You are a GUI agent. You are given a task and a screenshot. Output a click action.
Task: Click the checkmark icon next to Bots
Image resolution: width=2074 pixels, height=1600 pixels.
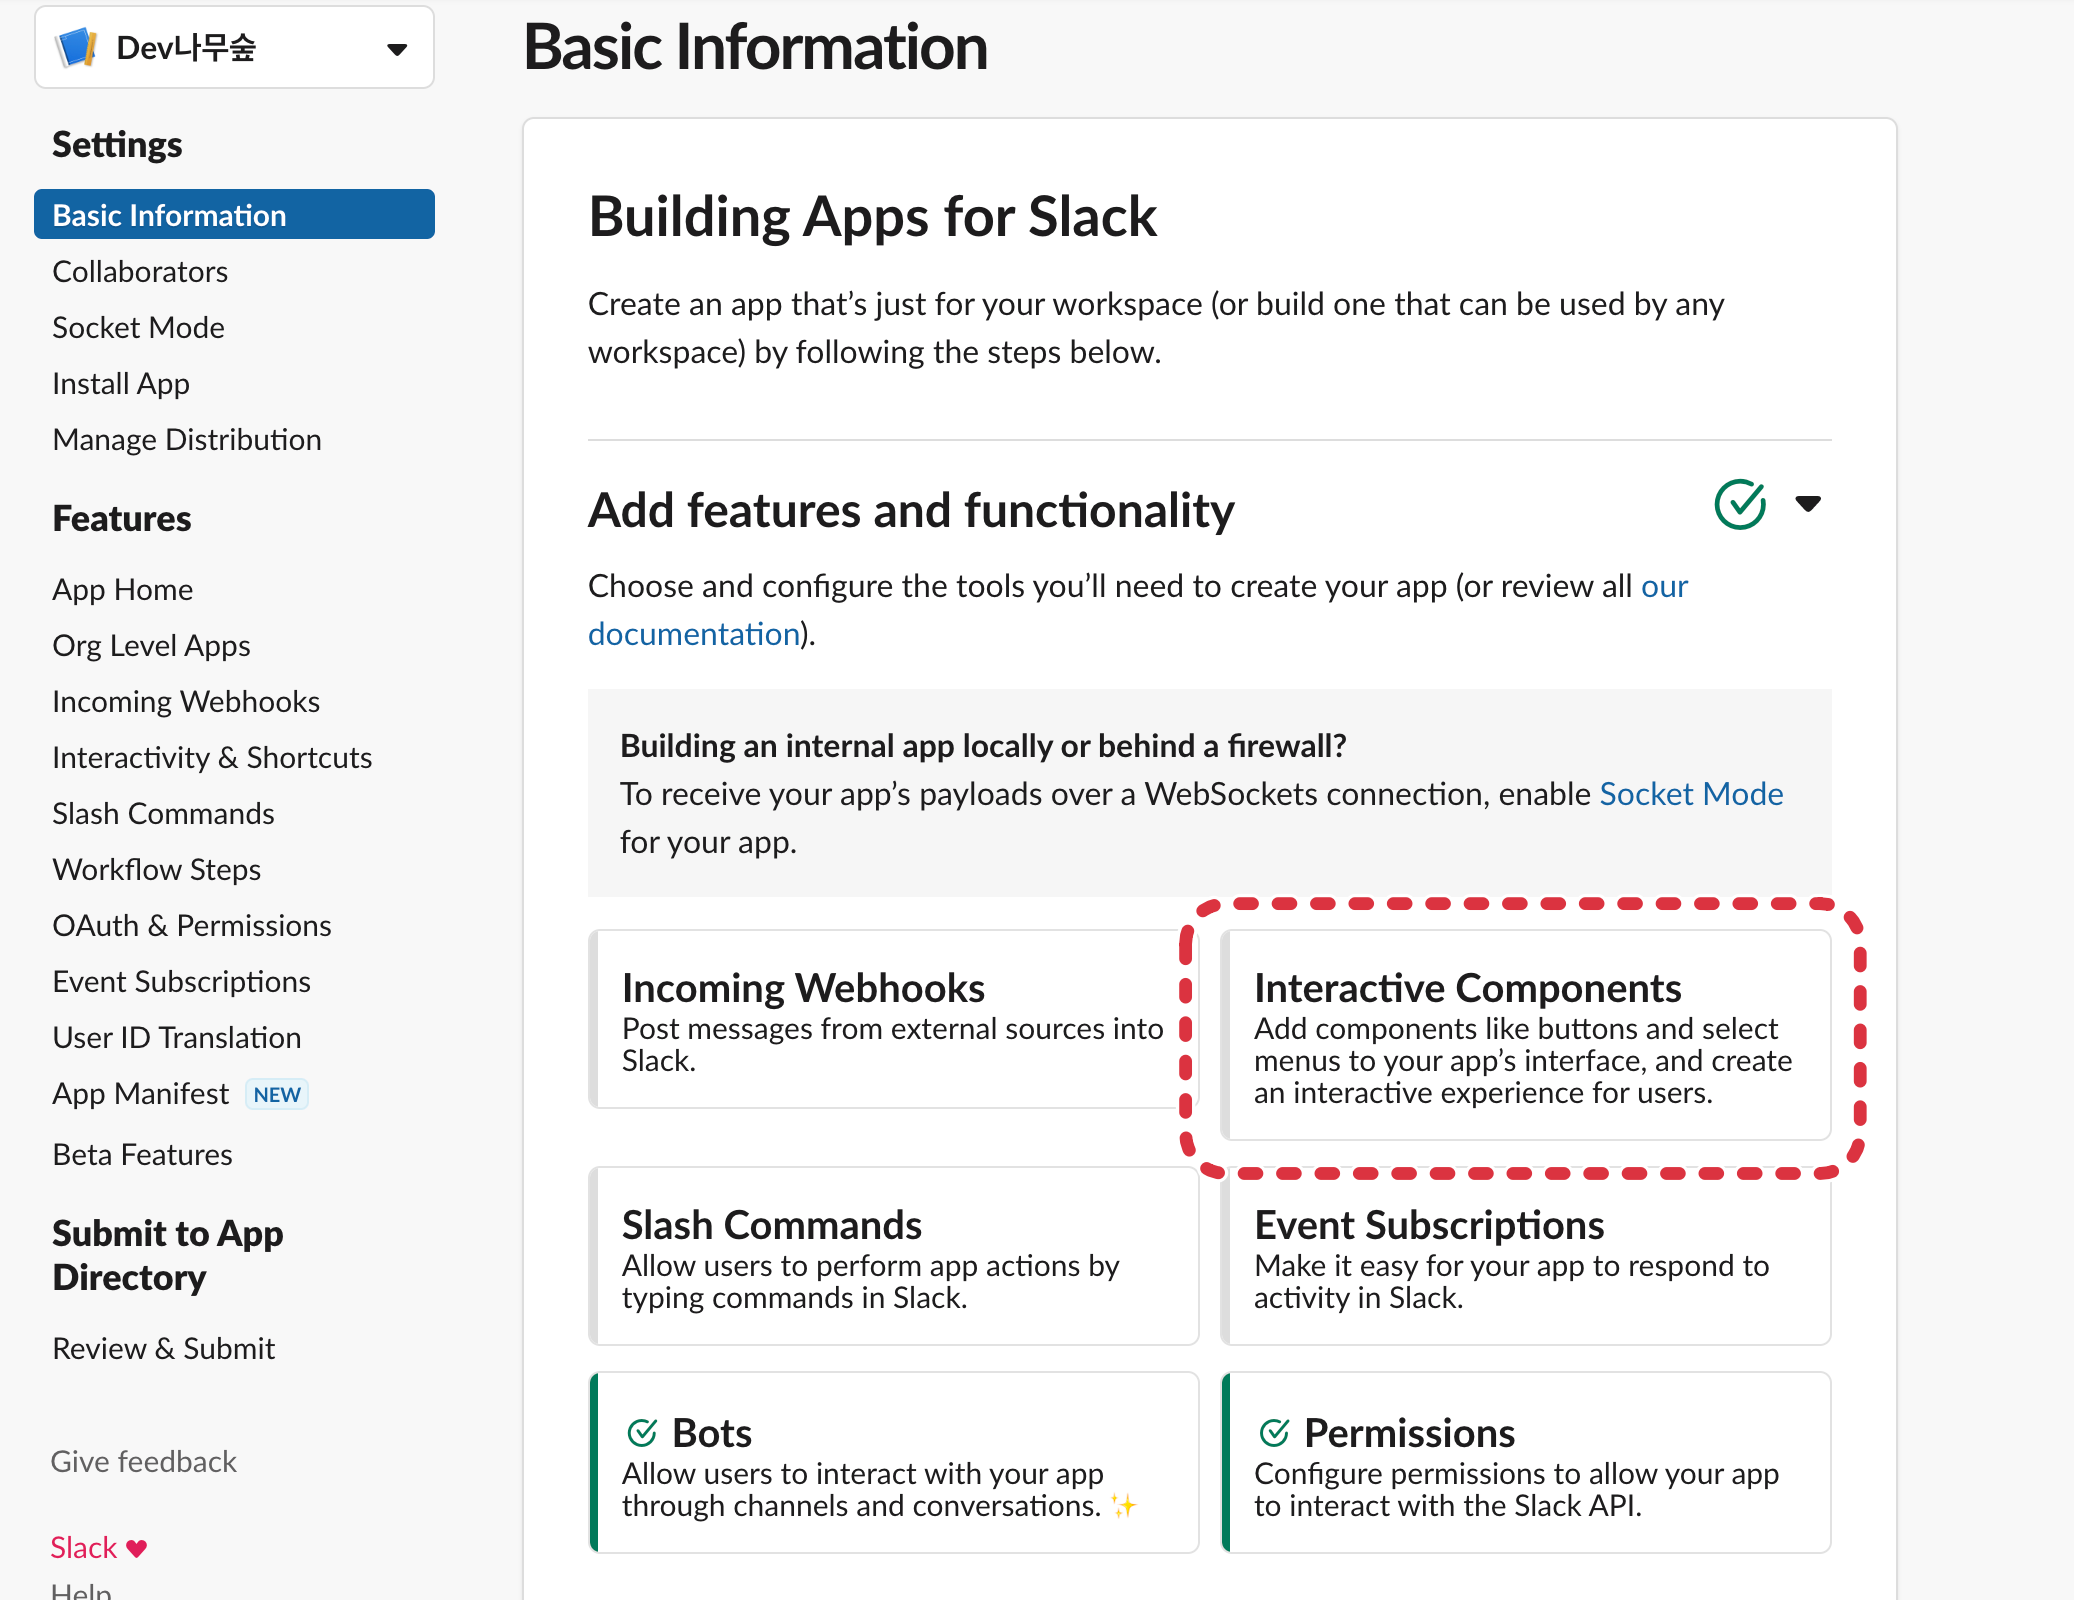642,1433
